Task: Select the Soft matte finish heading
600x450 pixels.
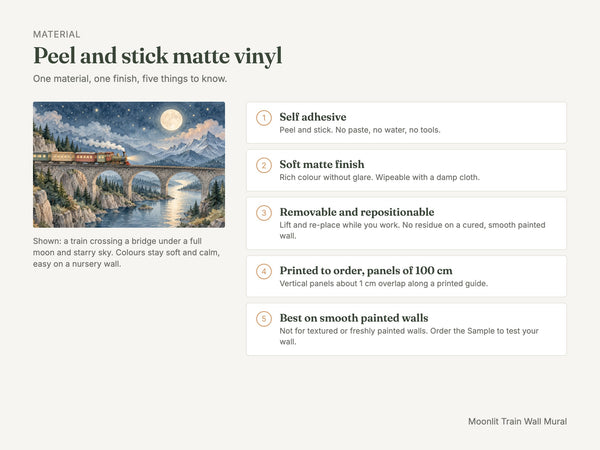Action: click(x=322, y=164)
